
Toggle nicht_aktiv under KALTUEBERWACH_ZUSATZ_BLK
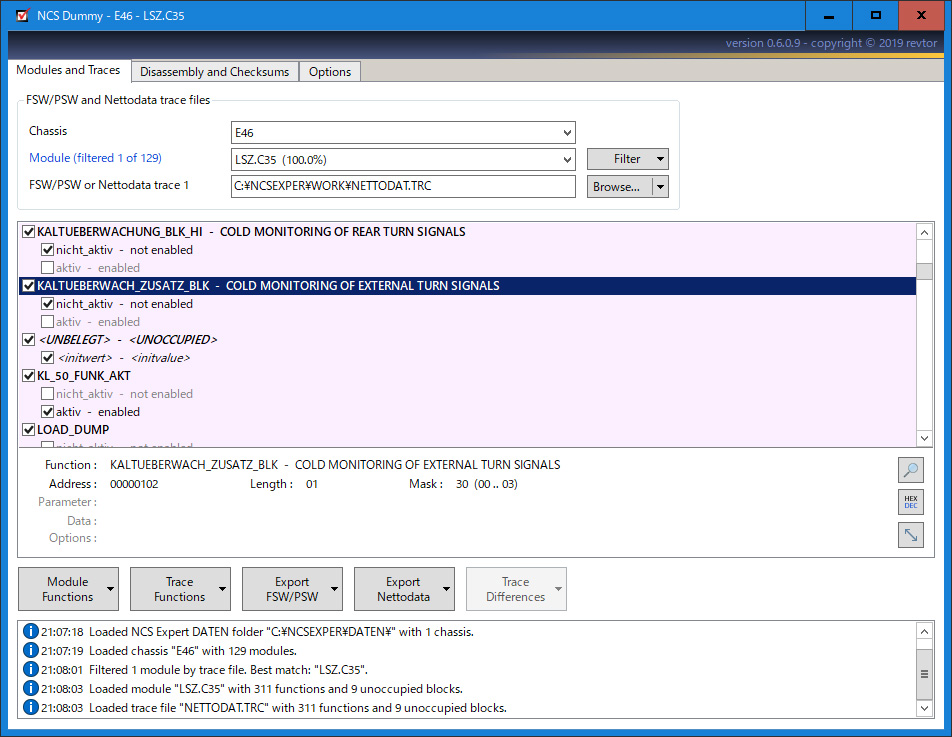[47, 304]
